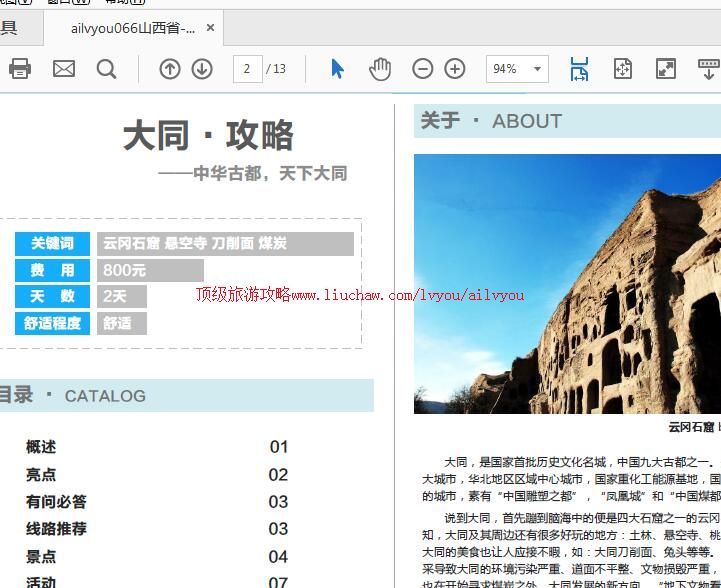
Task: Click the Yungang Grottoes photo
Action: (567, 283)
